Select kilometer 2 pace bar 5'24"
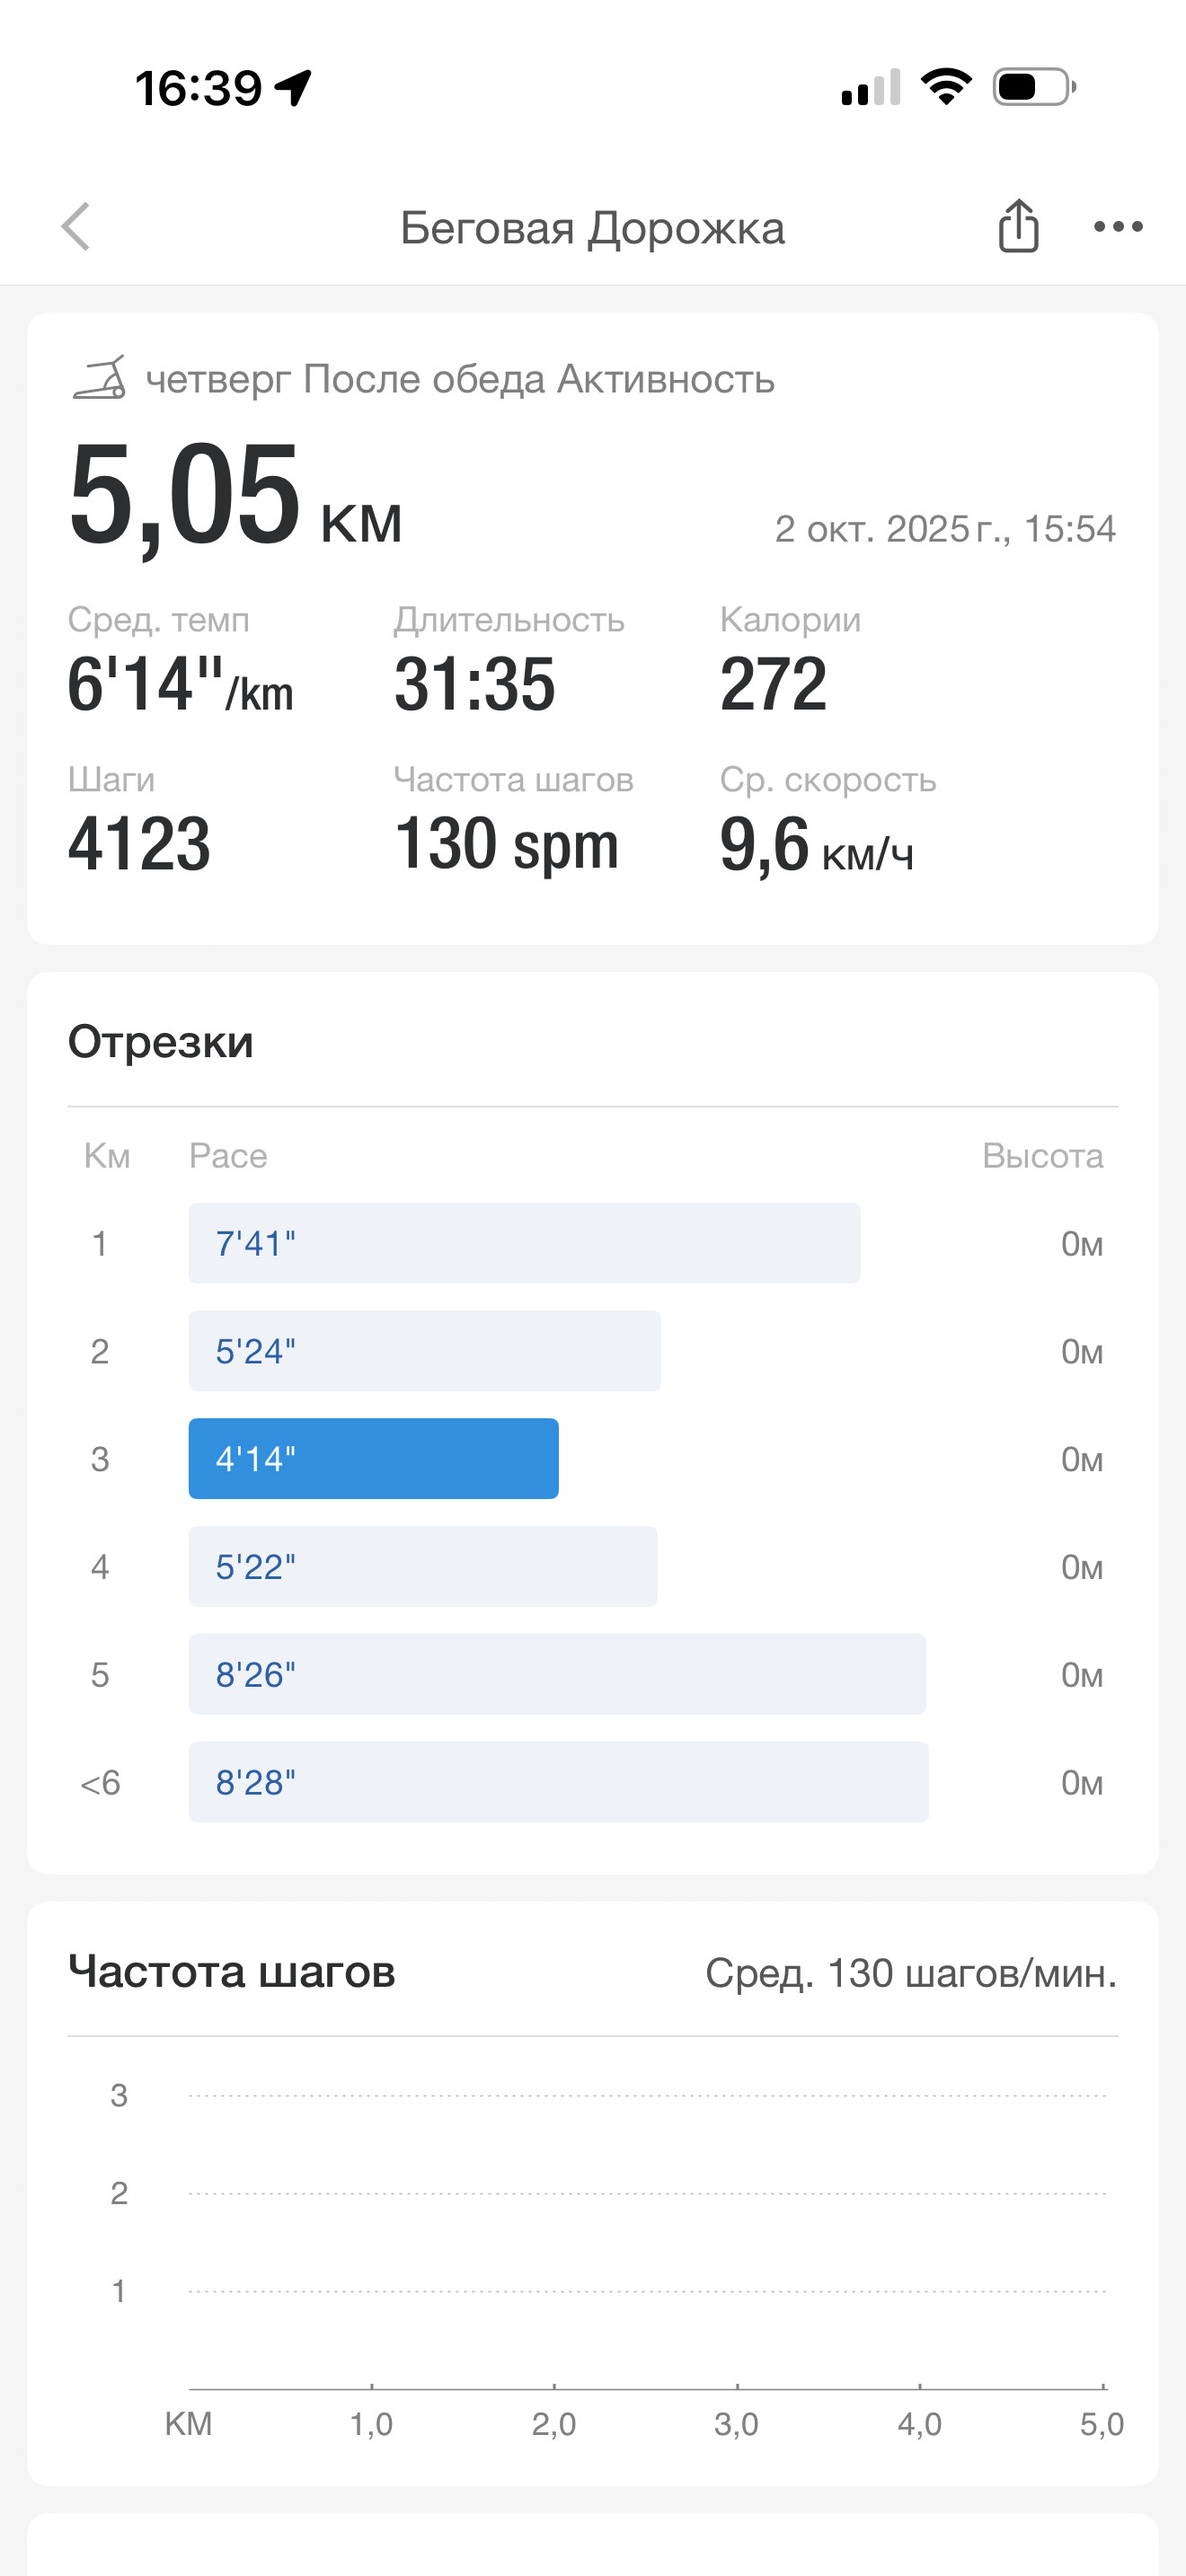Image resolution: width=1186 pixels, height=2576 pixels. pos(424,1351)
